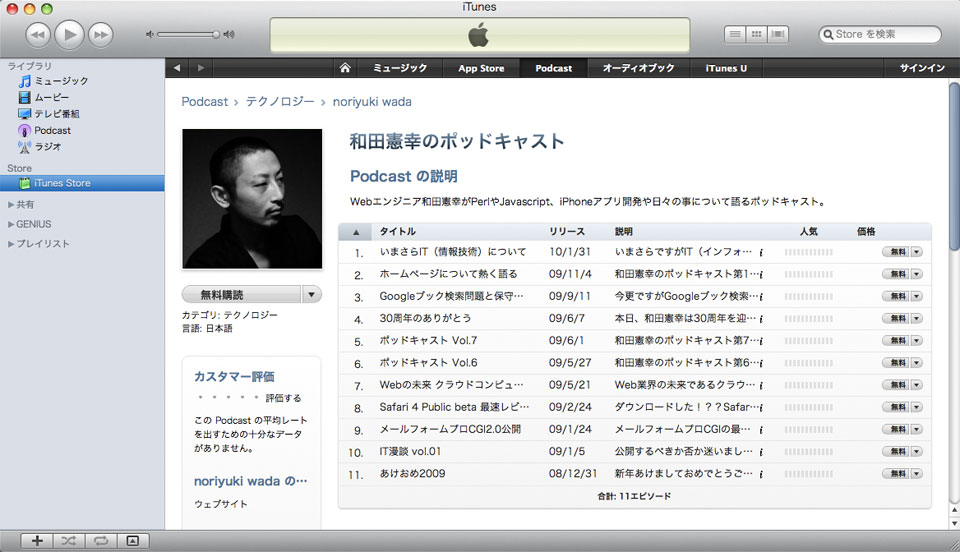Select iTunes Store in the sidebar
Image resolution: width=960 pixels, height=552 pixels.
tap(82, 183)
